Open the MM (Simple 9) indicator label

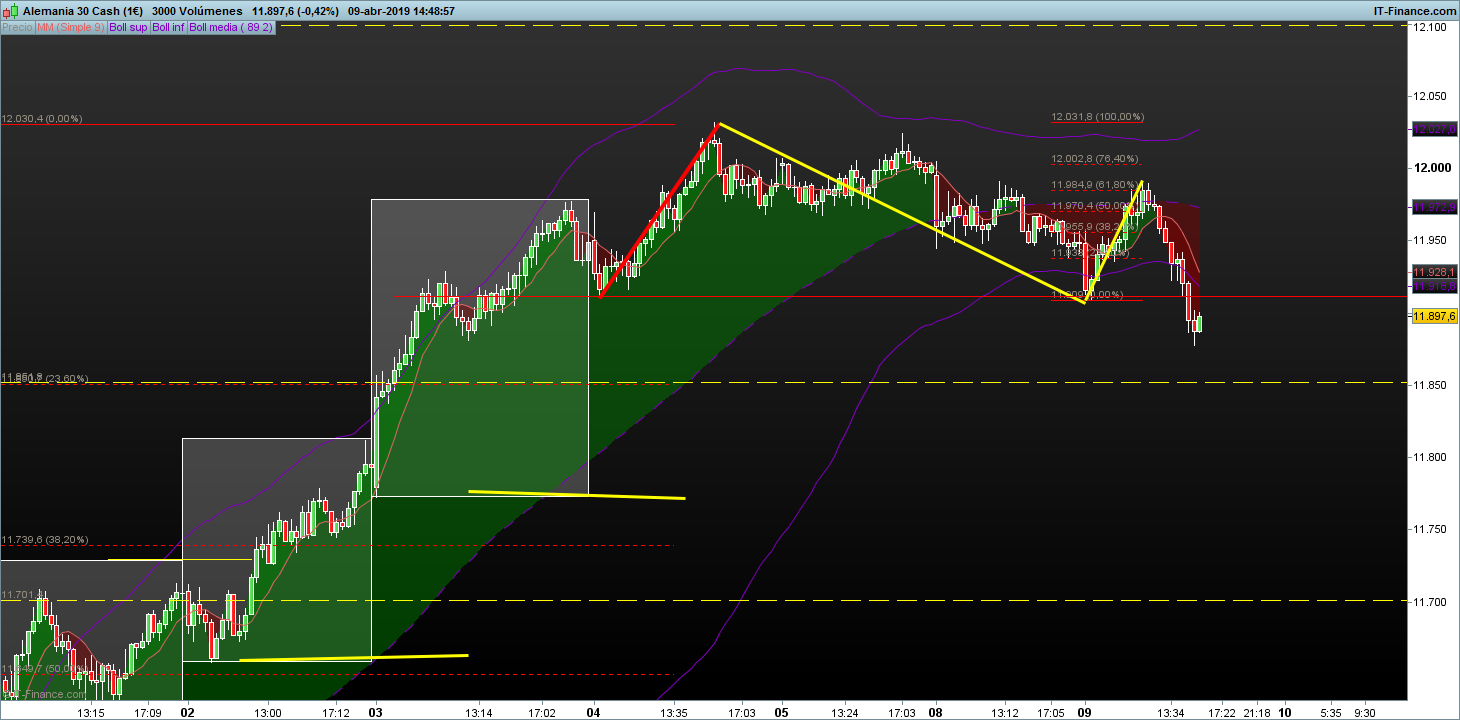(x=71, y=27)
